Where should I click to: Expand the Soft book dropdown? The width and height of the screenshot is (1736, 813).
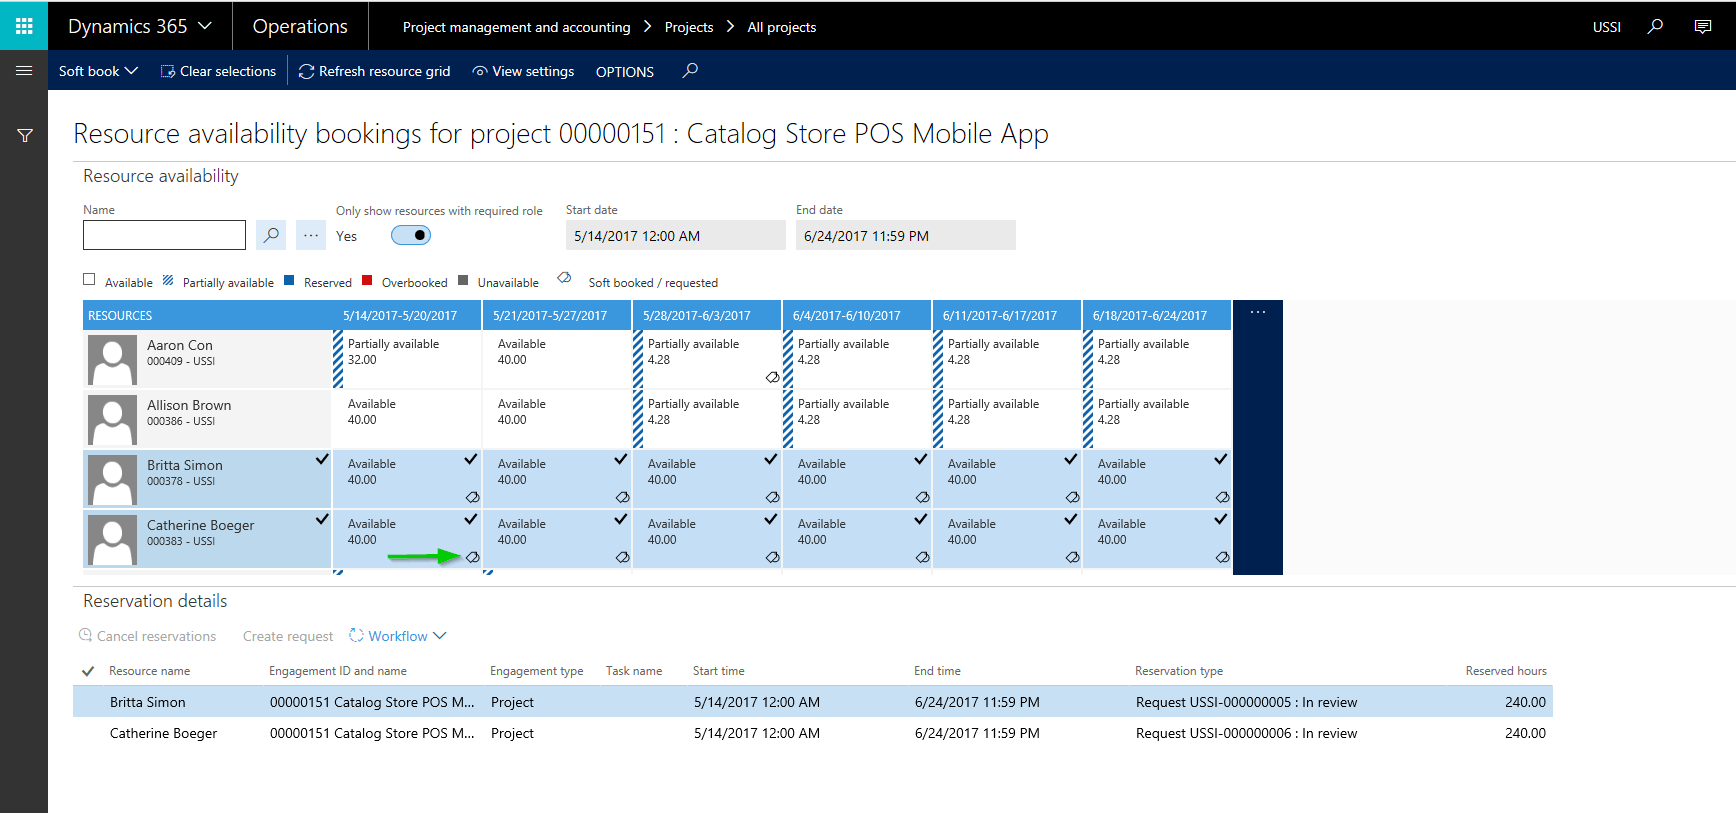[x=98, y=71]
